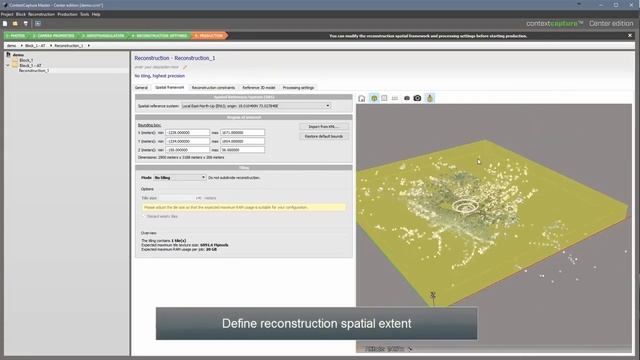Click the fourth toolbar icon after separator

point(38,24)
